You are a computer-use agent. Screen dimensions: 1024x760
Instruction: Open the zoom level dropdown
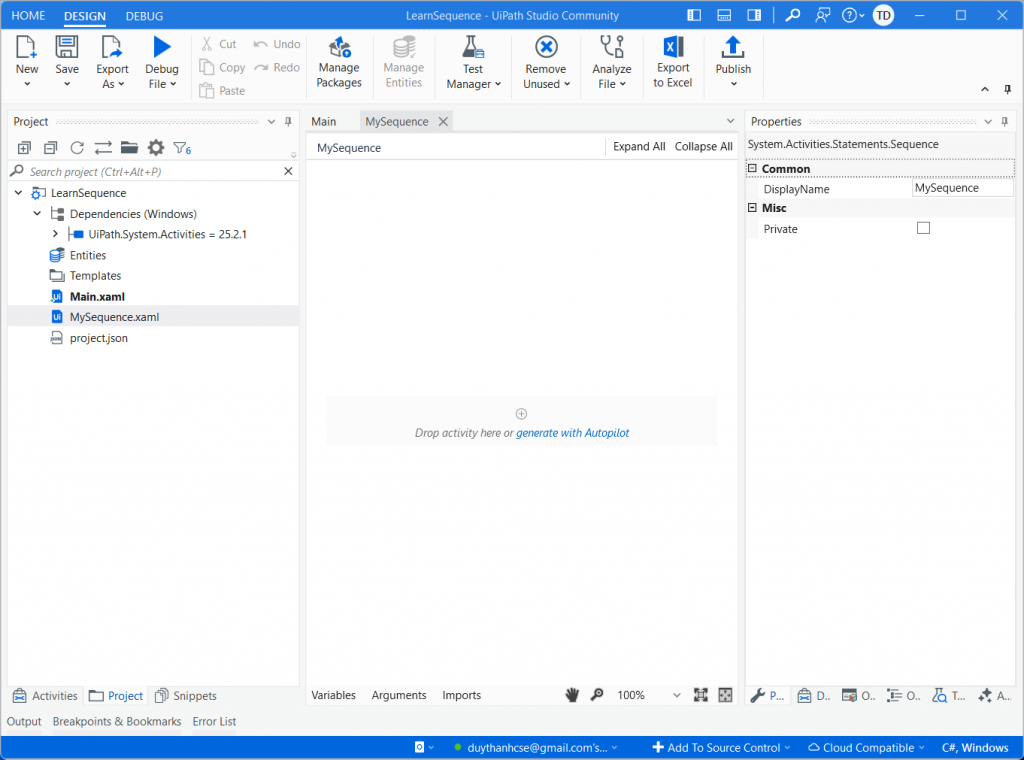tap(677, 695)
